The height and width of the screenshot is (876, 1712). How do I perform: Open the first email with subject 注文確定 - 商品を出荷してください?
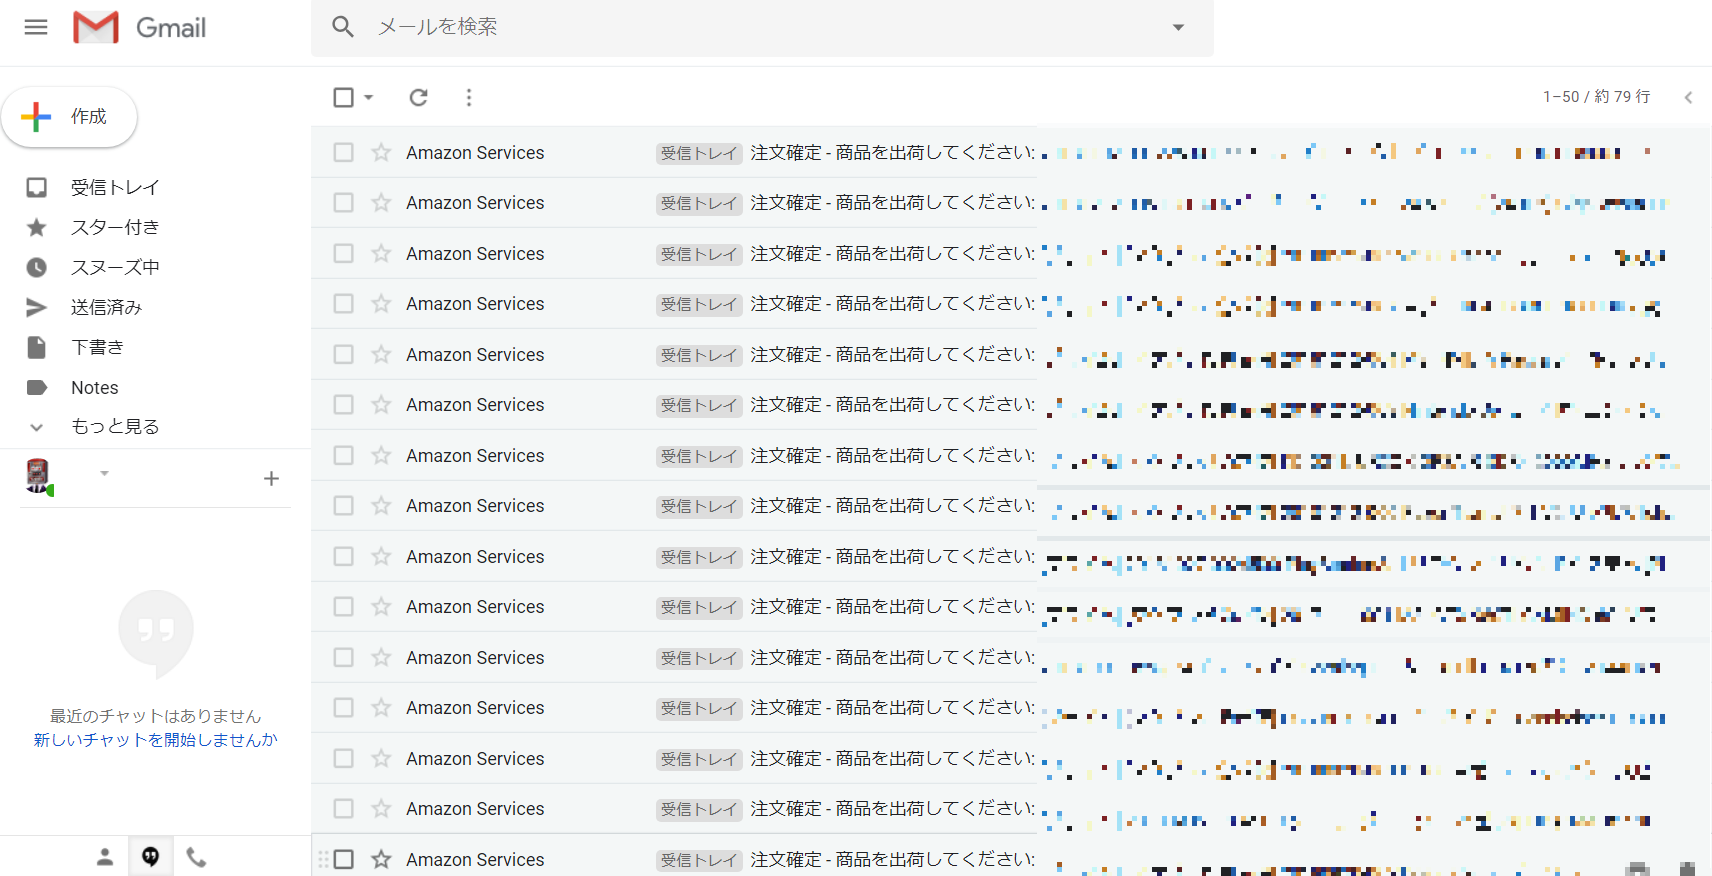[x=893, y=152]
